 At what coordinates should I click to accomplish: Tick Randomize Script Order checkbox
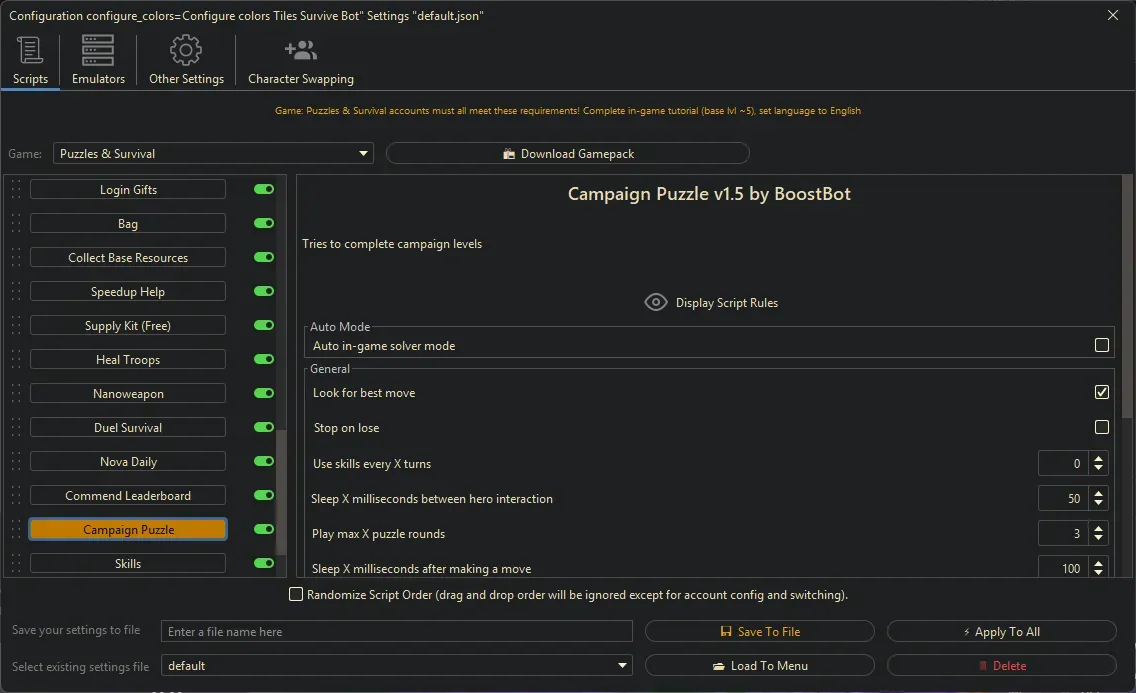click(296, 595)
